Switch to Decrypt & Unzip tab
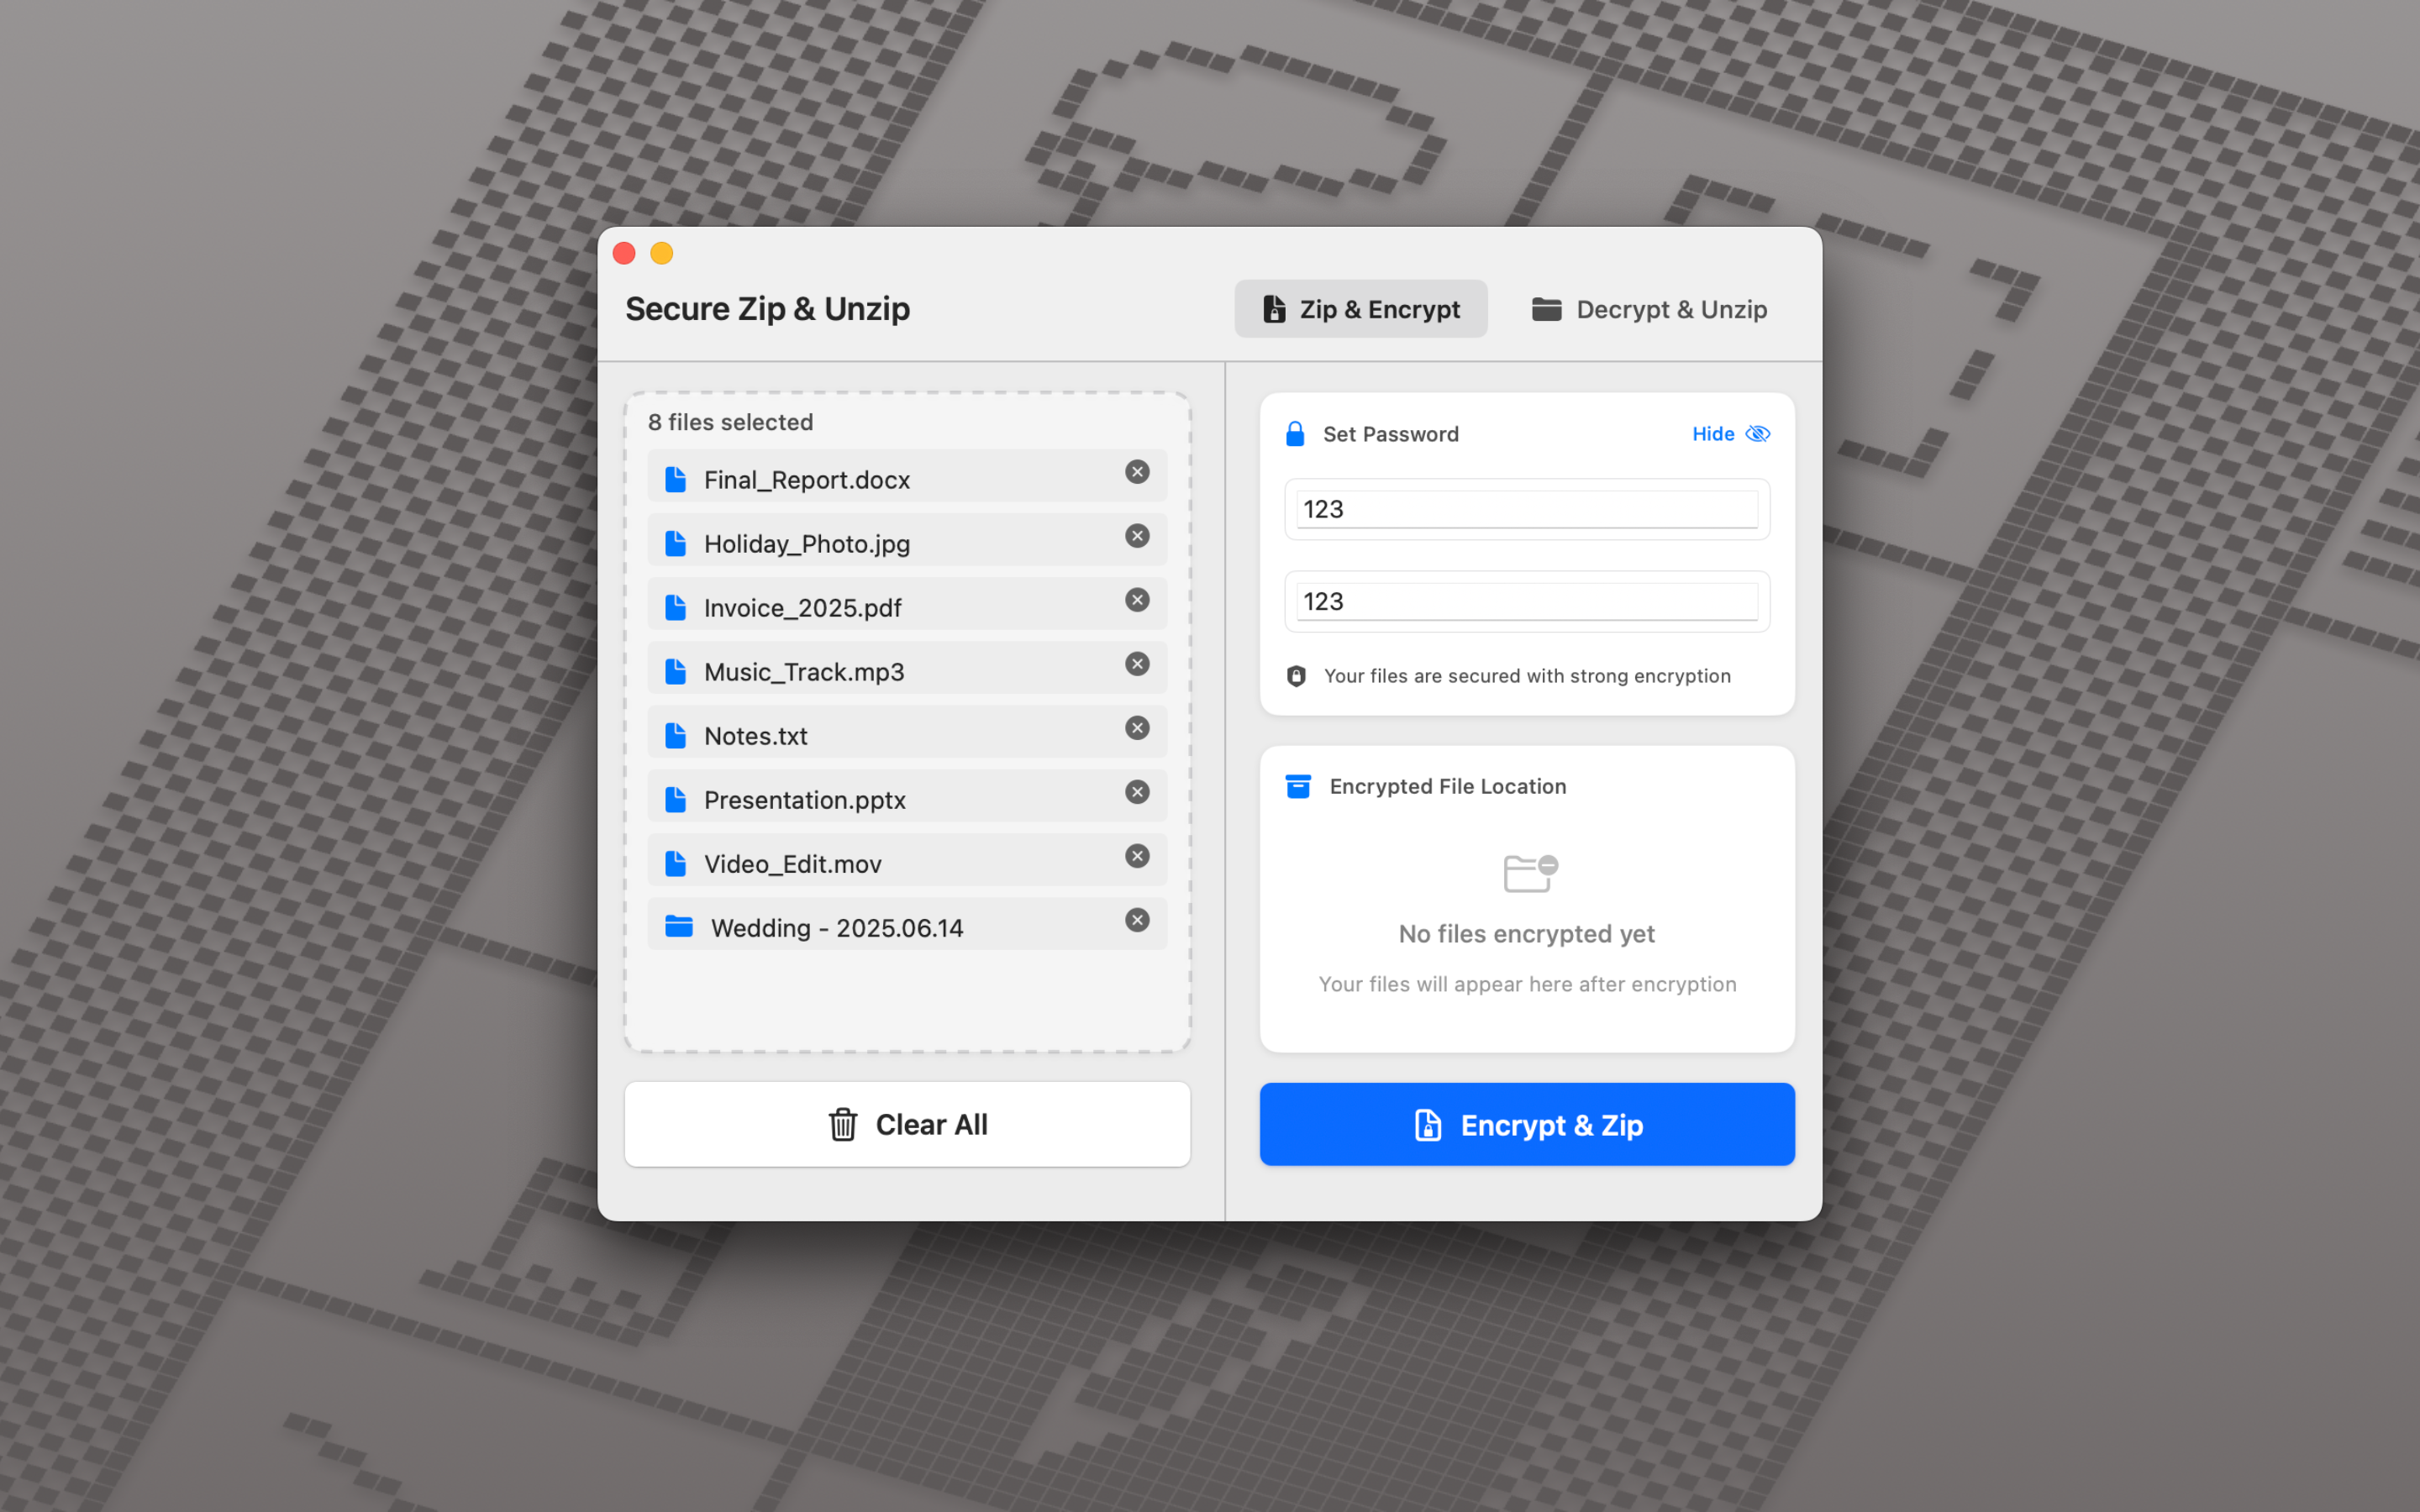Image resolution: width=2420 pixels, height=1512 pixels. pyautogui.click(x=1650, y=309)
